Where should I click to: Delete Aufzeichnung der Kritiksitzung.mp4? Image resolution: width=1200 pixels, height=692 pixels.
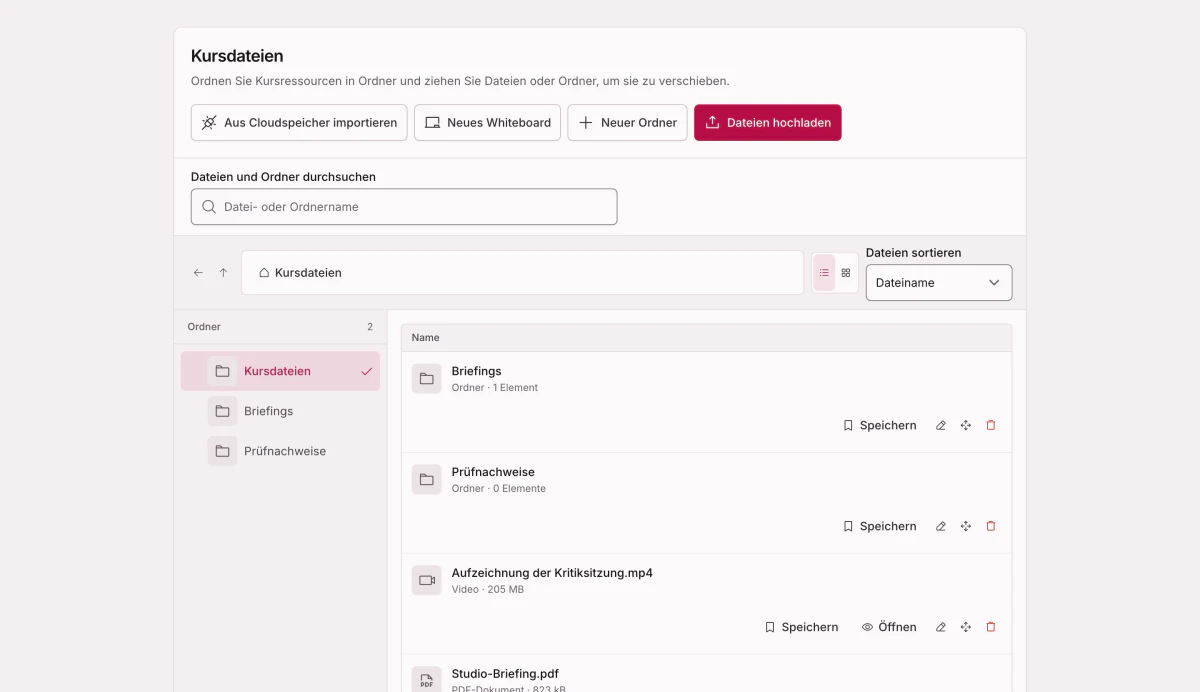pos(991,628)
